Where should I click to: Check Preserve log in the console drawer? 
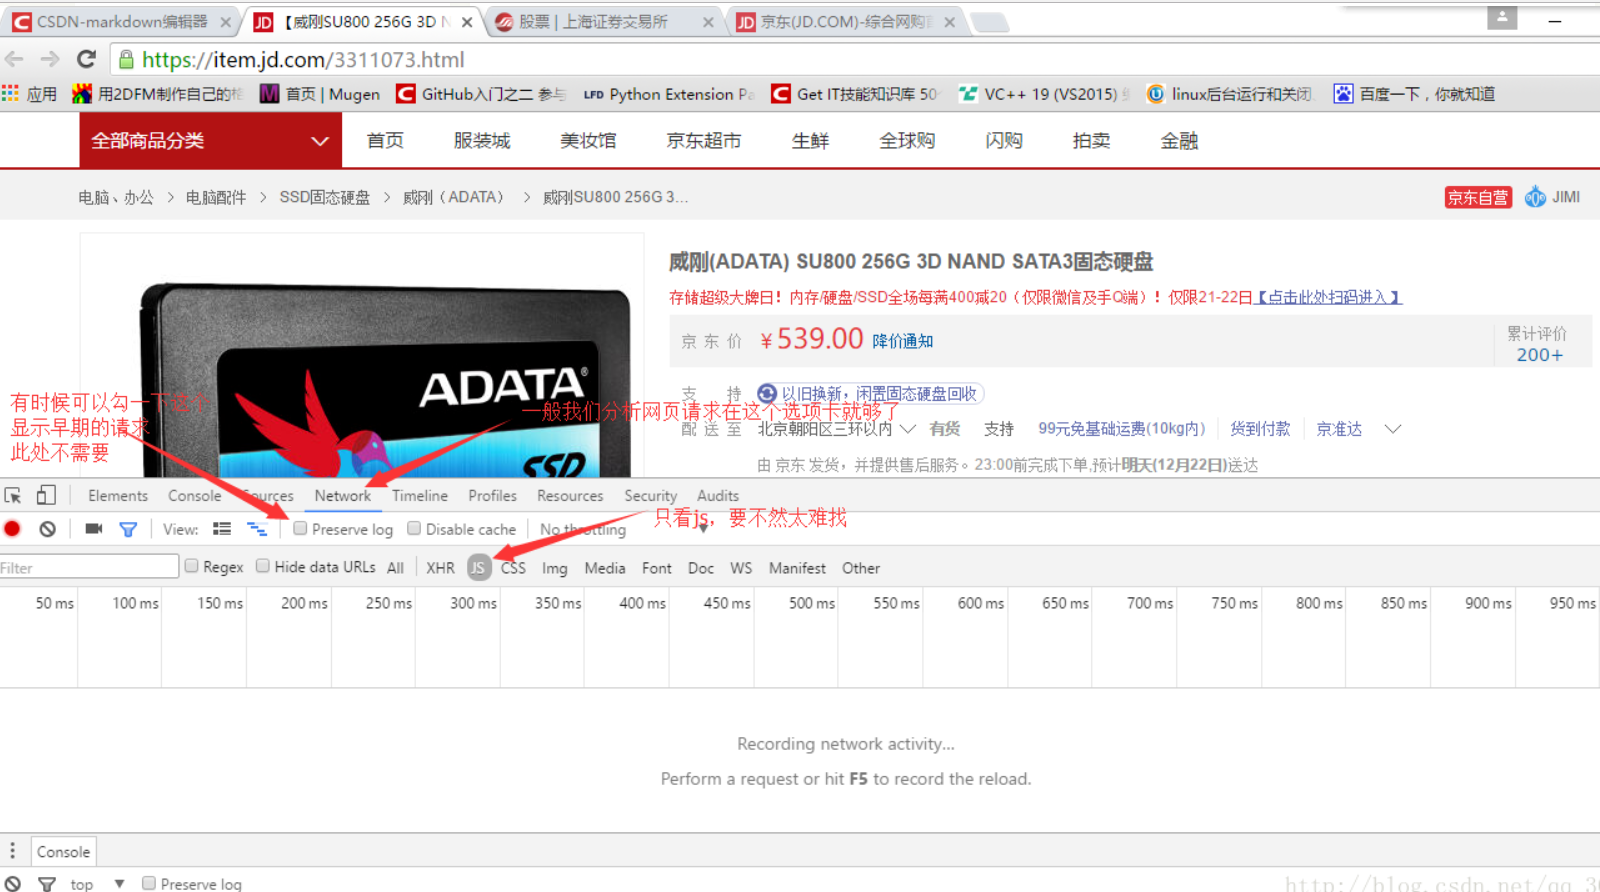click(x=149, y=883)
